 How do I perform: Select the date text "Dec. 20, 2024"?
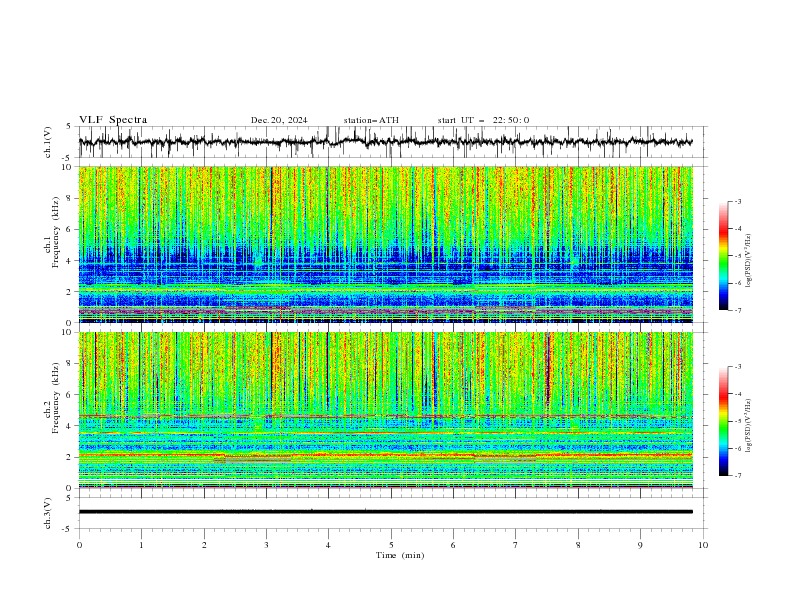(279, 120)
